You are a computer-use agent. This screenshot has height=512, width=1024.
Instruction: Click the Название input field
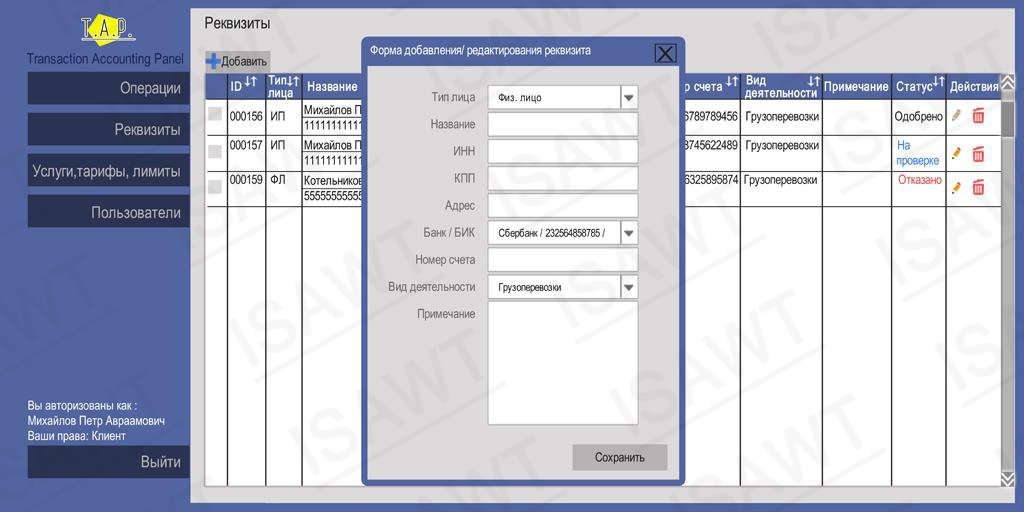pyautogui.click(x=563, y=124)
